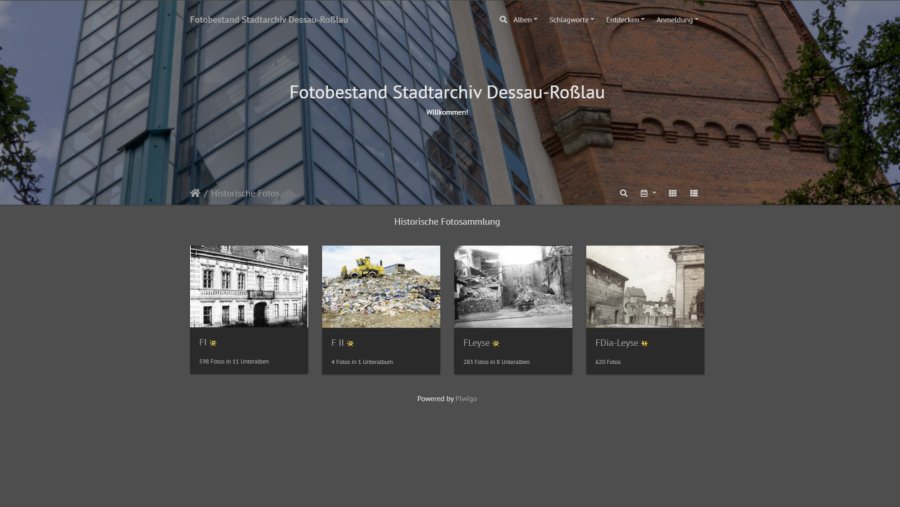Open the Entdecken dropdown
Viewport: 900px width, 507px height.
tap(625, 20)
